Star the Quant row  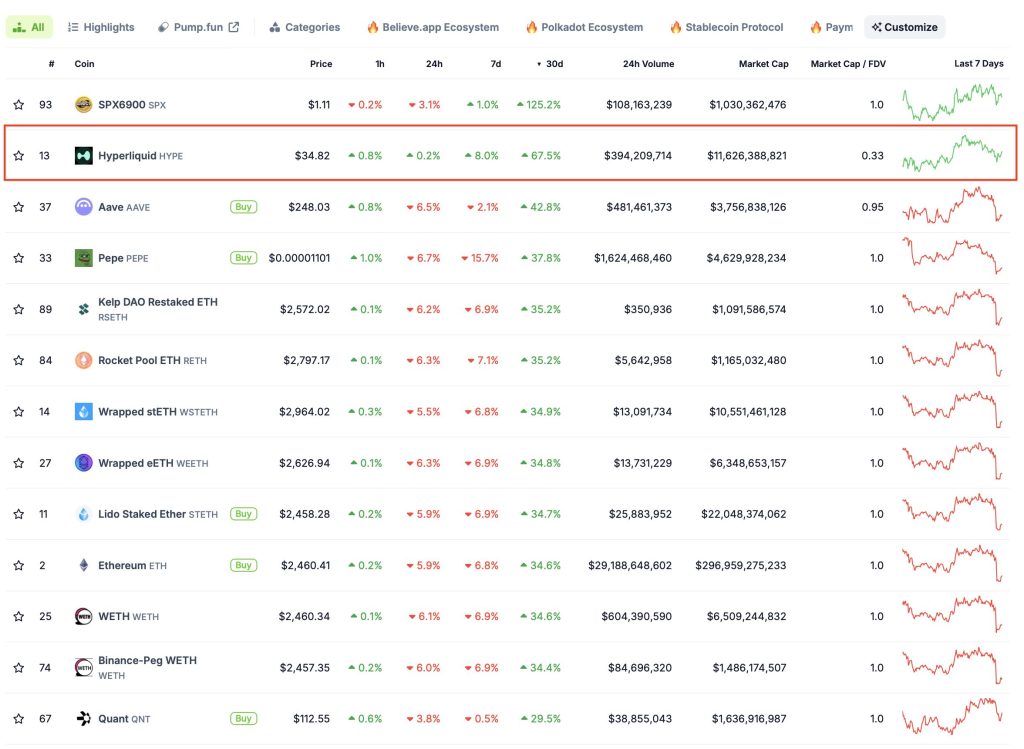coord(18,718)
